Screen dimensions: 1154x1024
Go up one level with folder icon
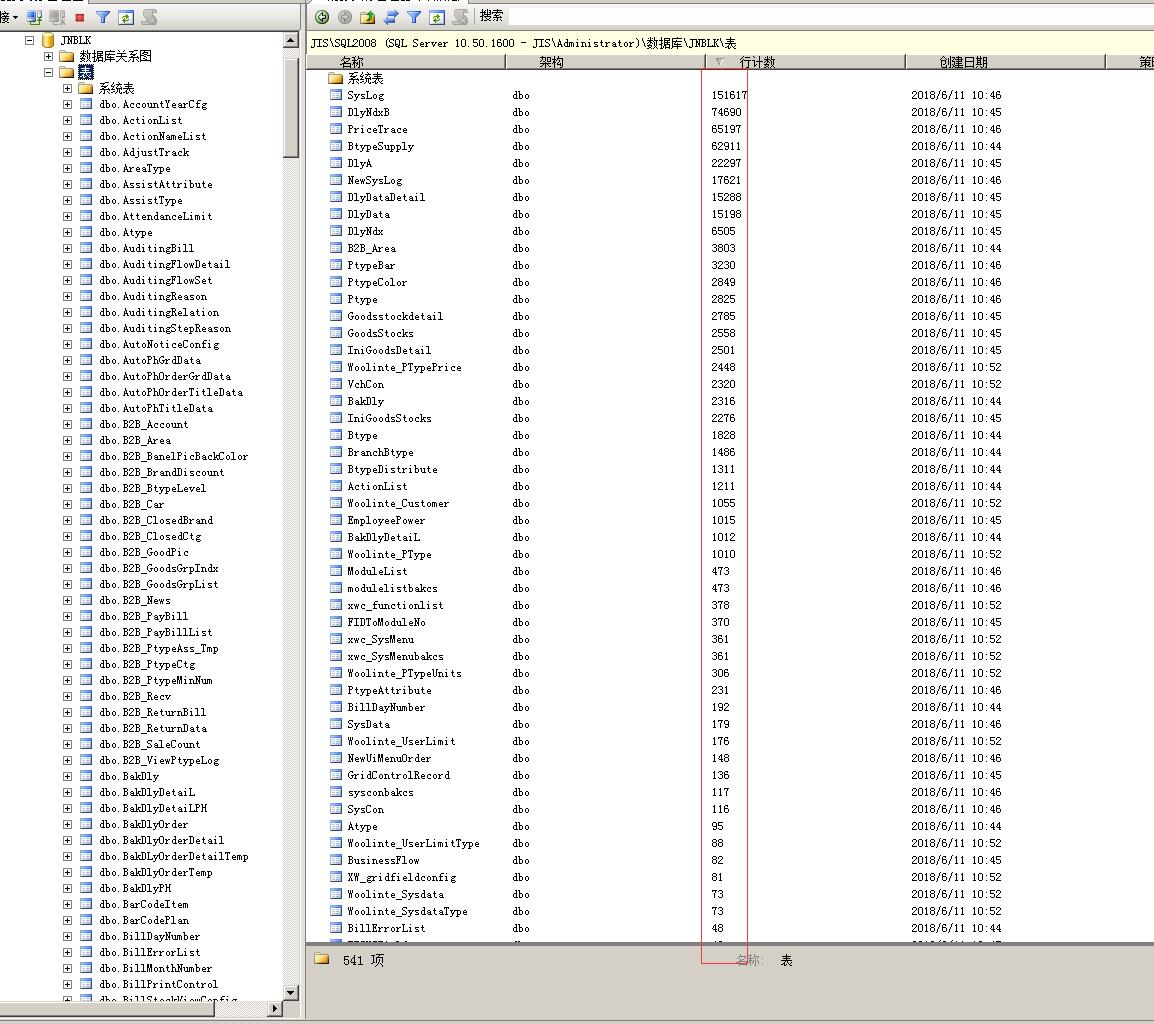pyautogui.click(x=367, y=17)
